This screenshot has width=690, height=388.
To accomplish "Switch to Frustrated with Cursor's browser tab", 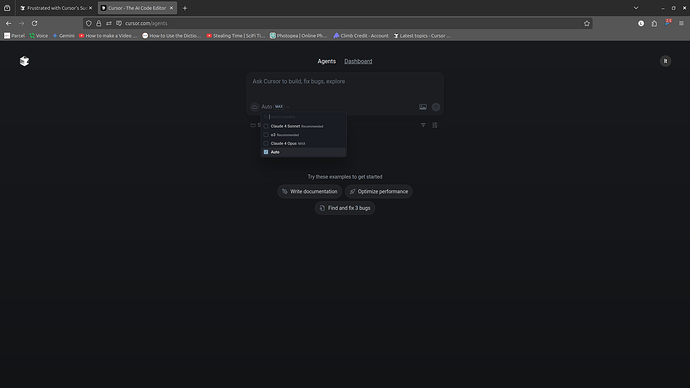I will [x=56, y=8].
